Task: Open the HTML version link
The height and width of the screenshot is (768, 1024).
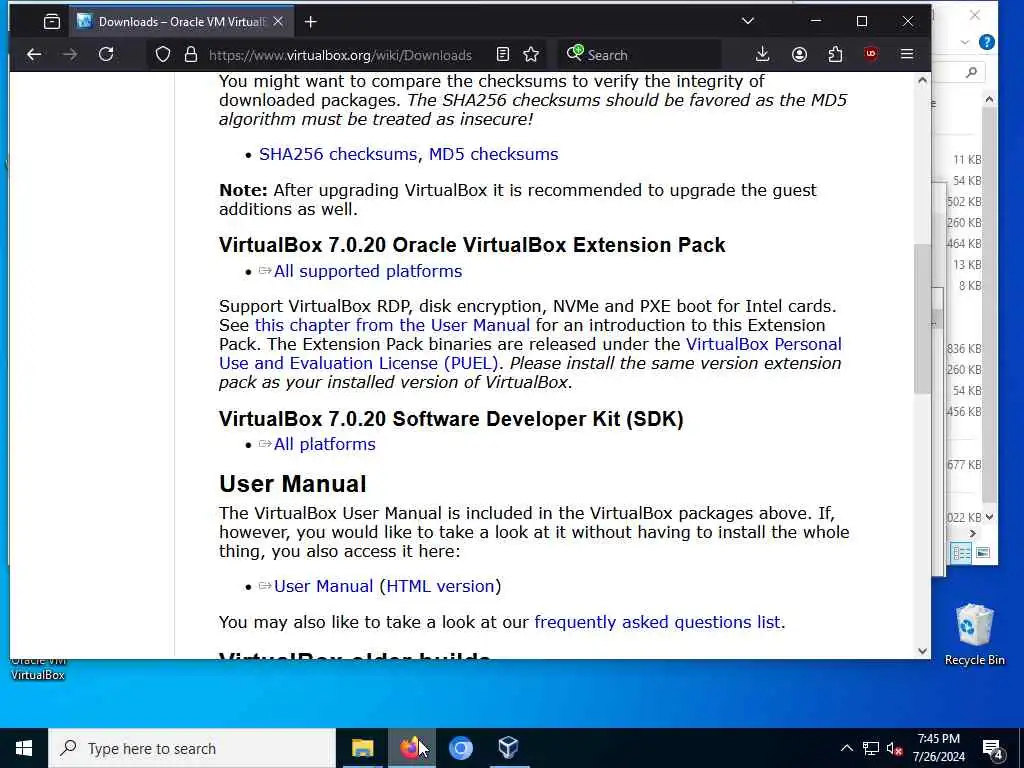Action: coord(440,586)
